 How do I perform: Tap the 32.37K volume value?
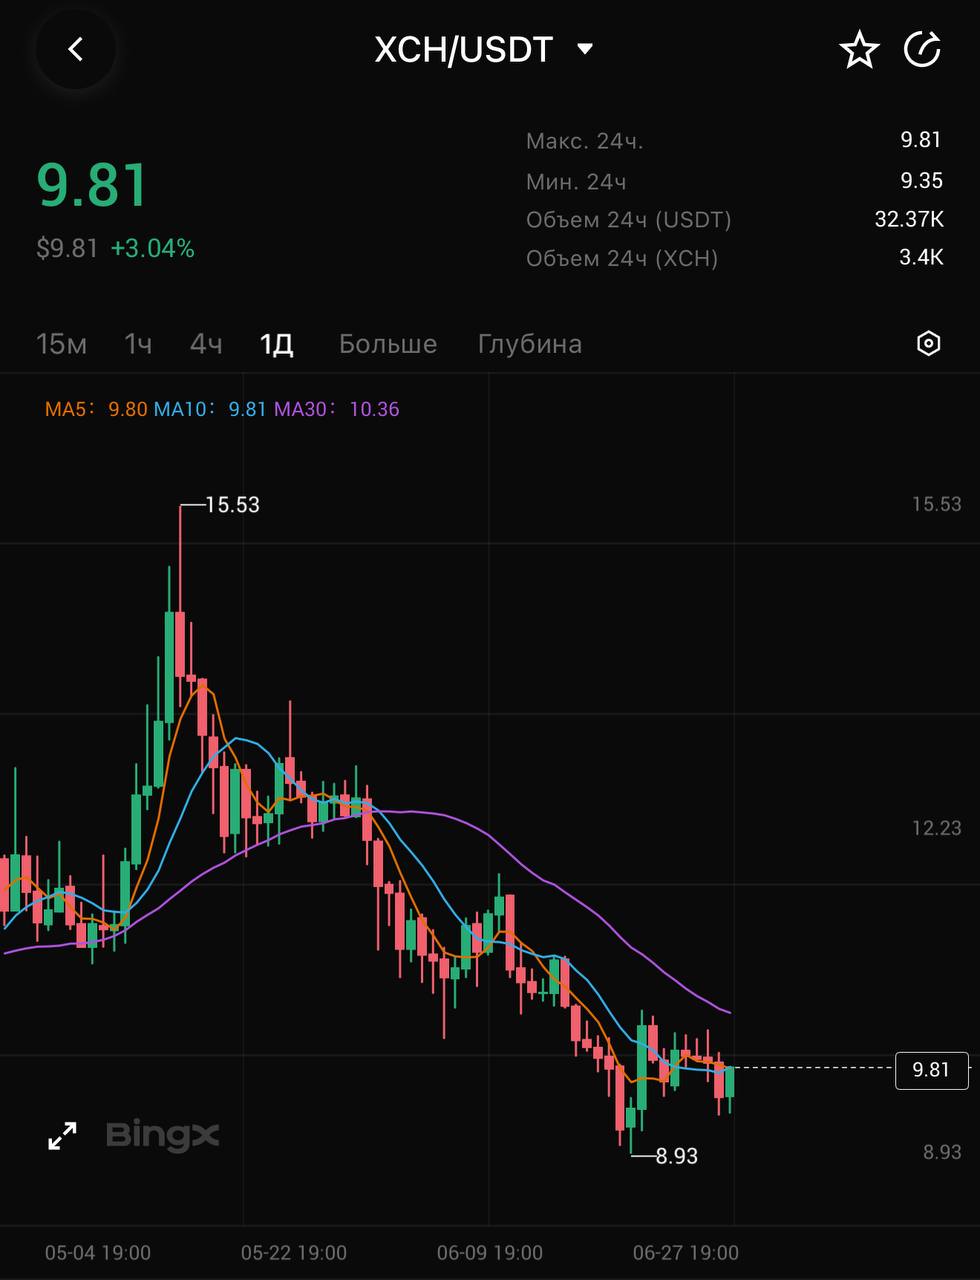point(909,219)
